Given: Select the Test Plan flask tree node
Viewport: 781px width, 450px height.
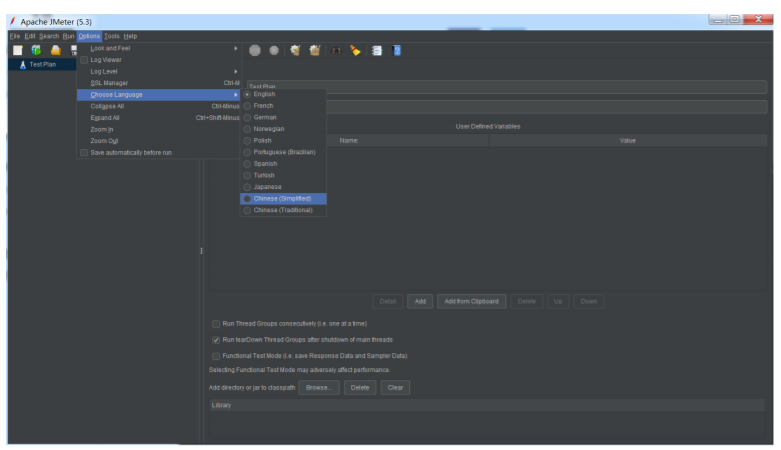Looking at the screenshot, I should click(38, 64).
